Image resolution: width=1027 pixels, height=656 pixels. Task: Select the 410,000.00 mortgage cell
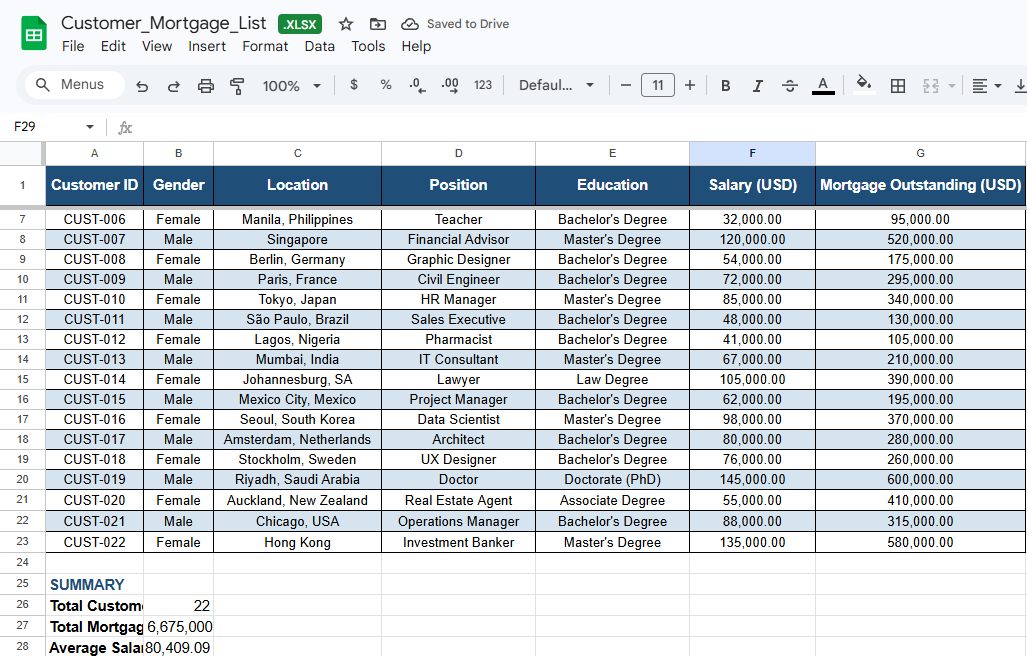[x=920, y=501]
